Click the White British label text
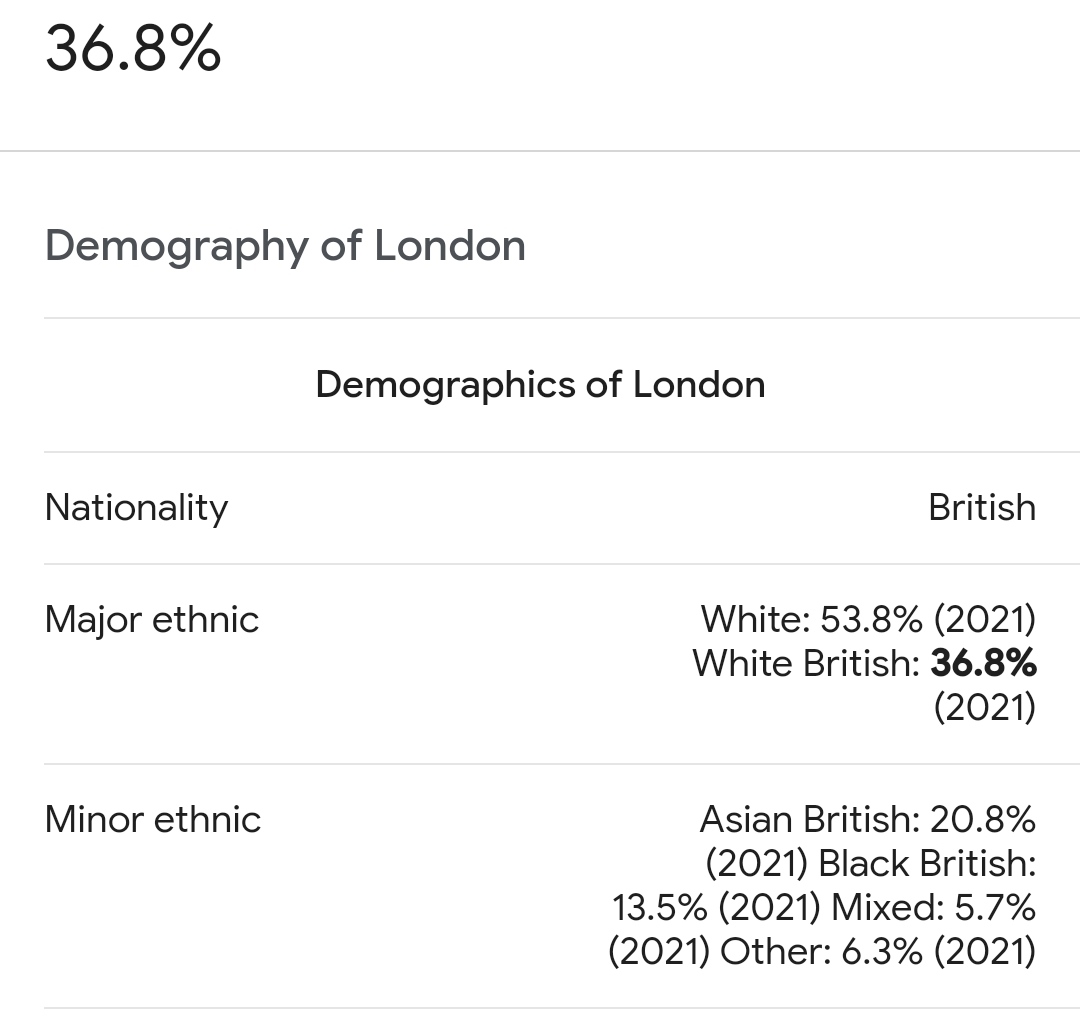The height and width of the screenshot is (1031, 1080). point(805,663)
